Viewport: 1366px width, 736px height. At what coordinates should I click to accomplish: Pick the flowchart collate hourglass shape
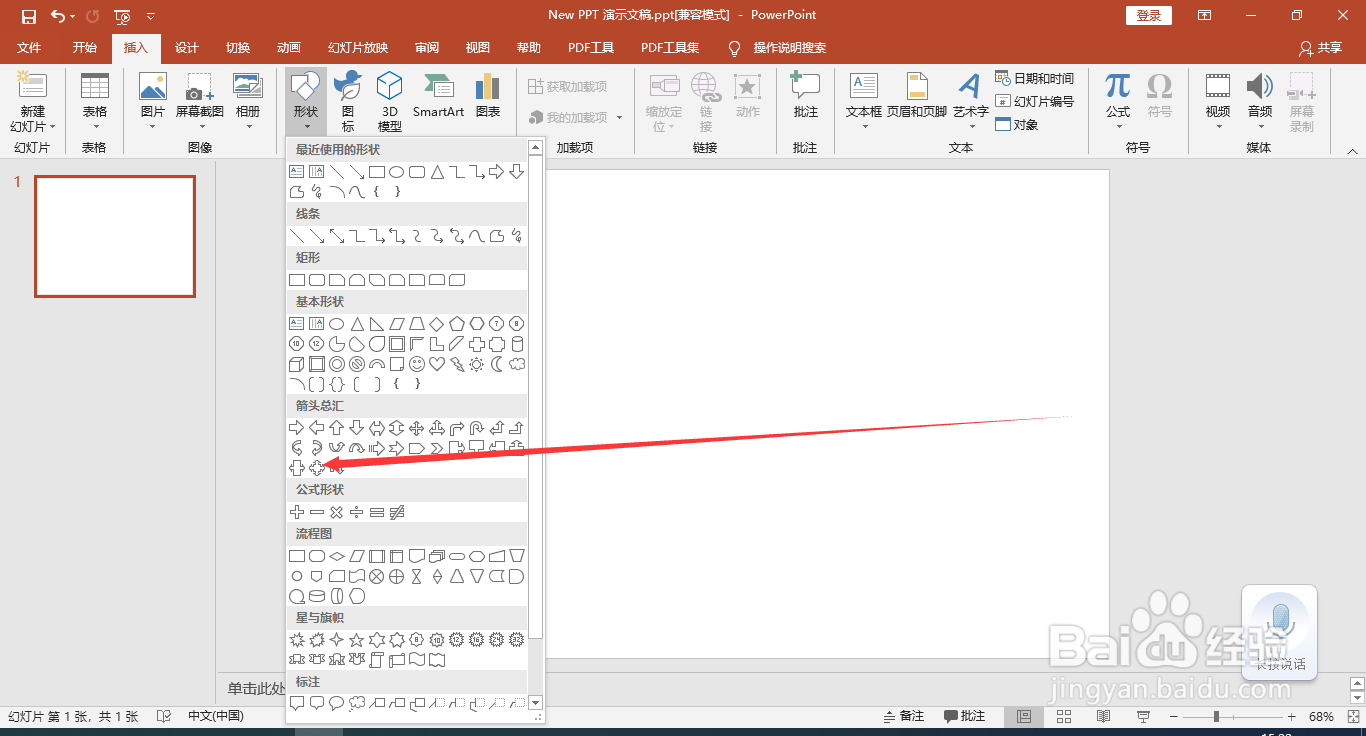click(x=417, y=576)
